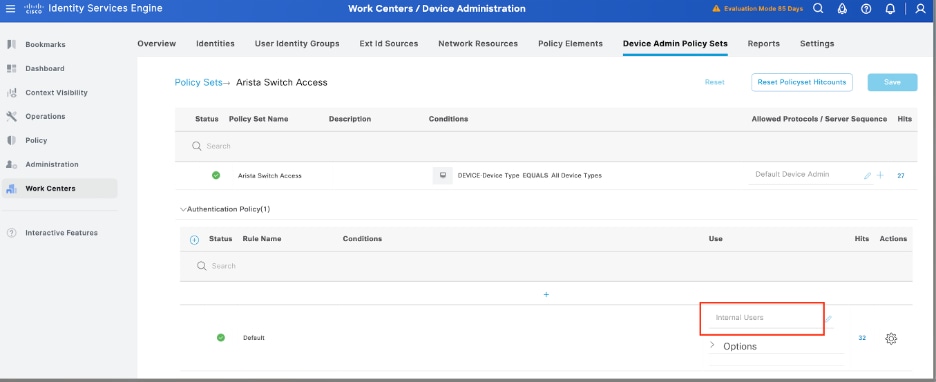
Task: Toggle status icon of Arista Switch Access policy
Action: [x=216, y=175]
